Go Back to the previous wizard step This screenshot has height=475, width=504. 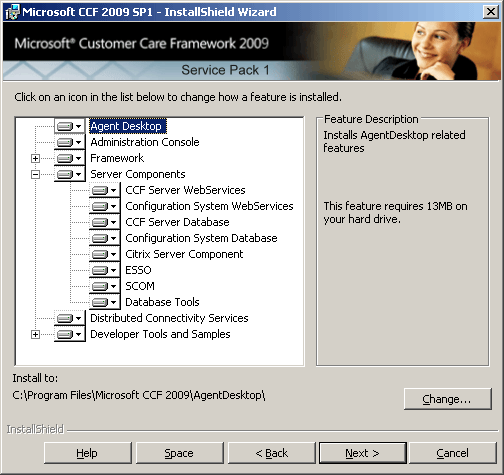click(271, 453)
